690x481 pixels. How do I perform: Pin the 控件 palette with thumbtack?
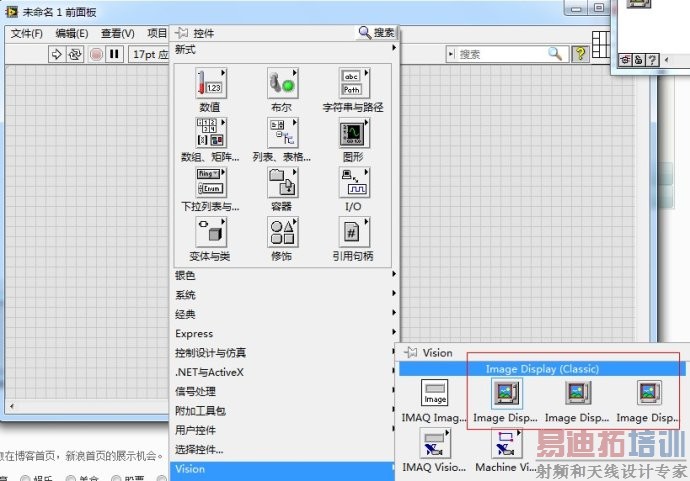click(181, 33)
